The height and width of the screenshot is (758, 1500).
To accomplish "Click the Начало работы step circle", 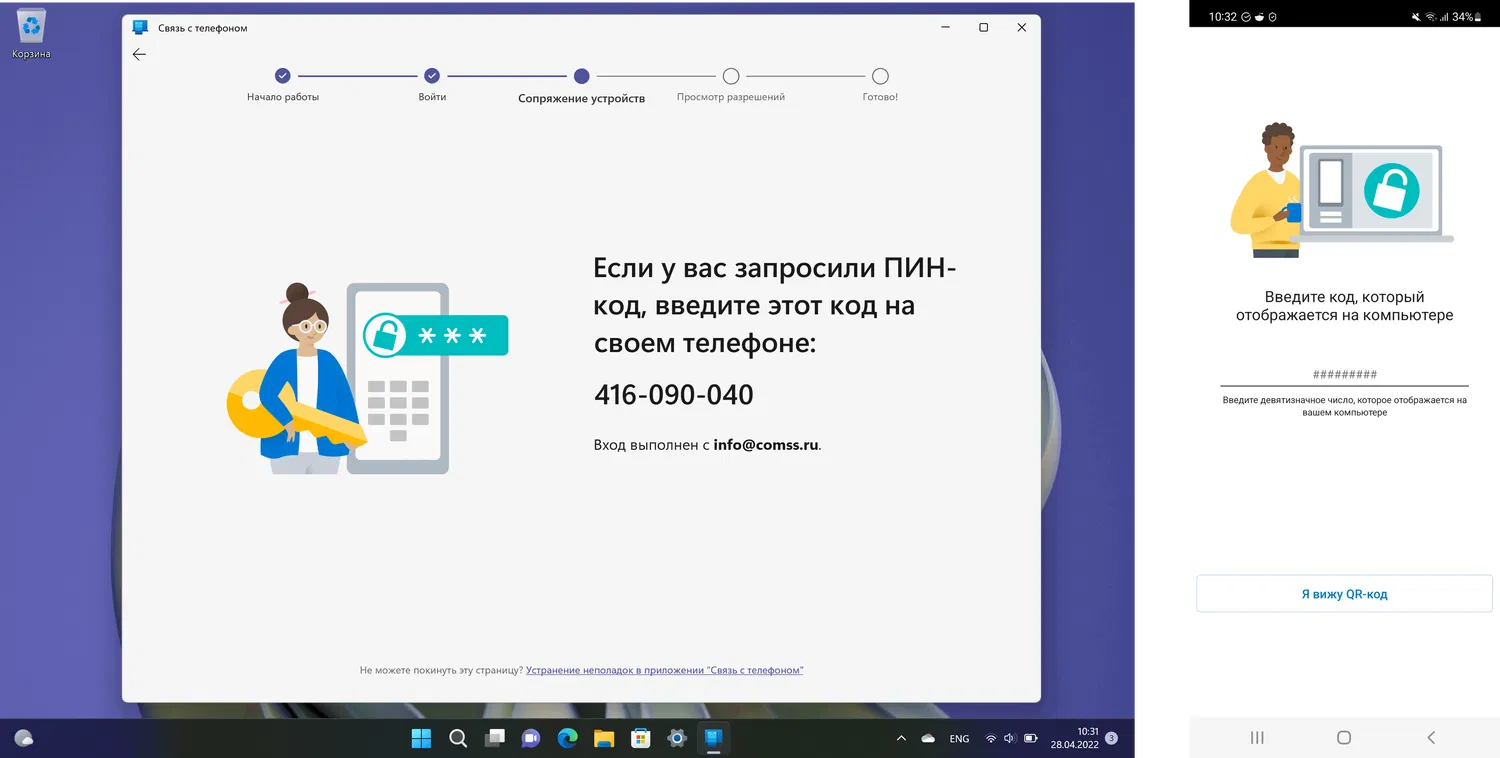I will pos(283,76).
